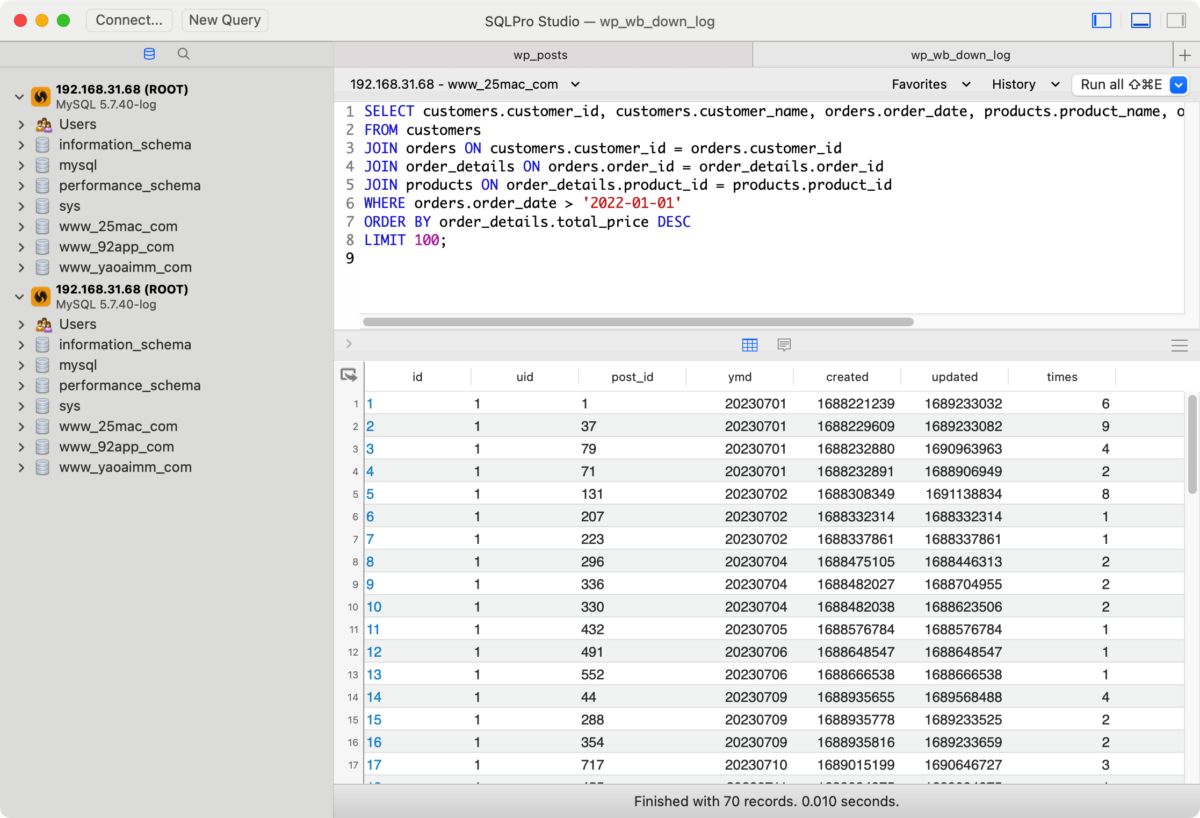
Task: Show the query messages view icon
Action: (x=784, y=345)
